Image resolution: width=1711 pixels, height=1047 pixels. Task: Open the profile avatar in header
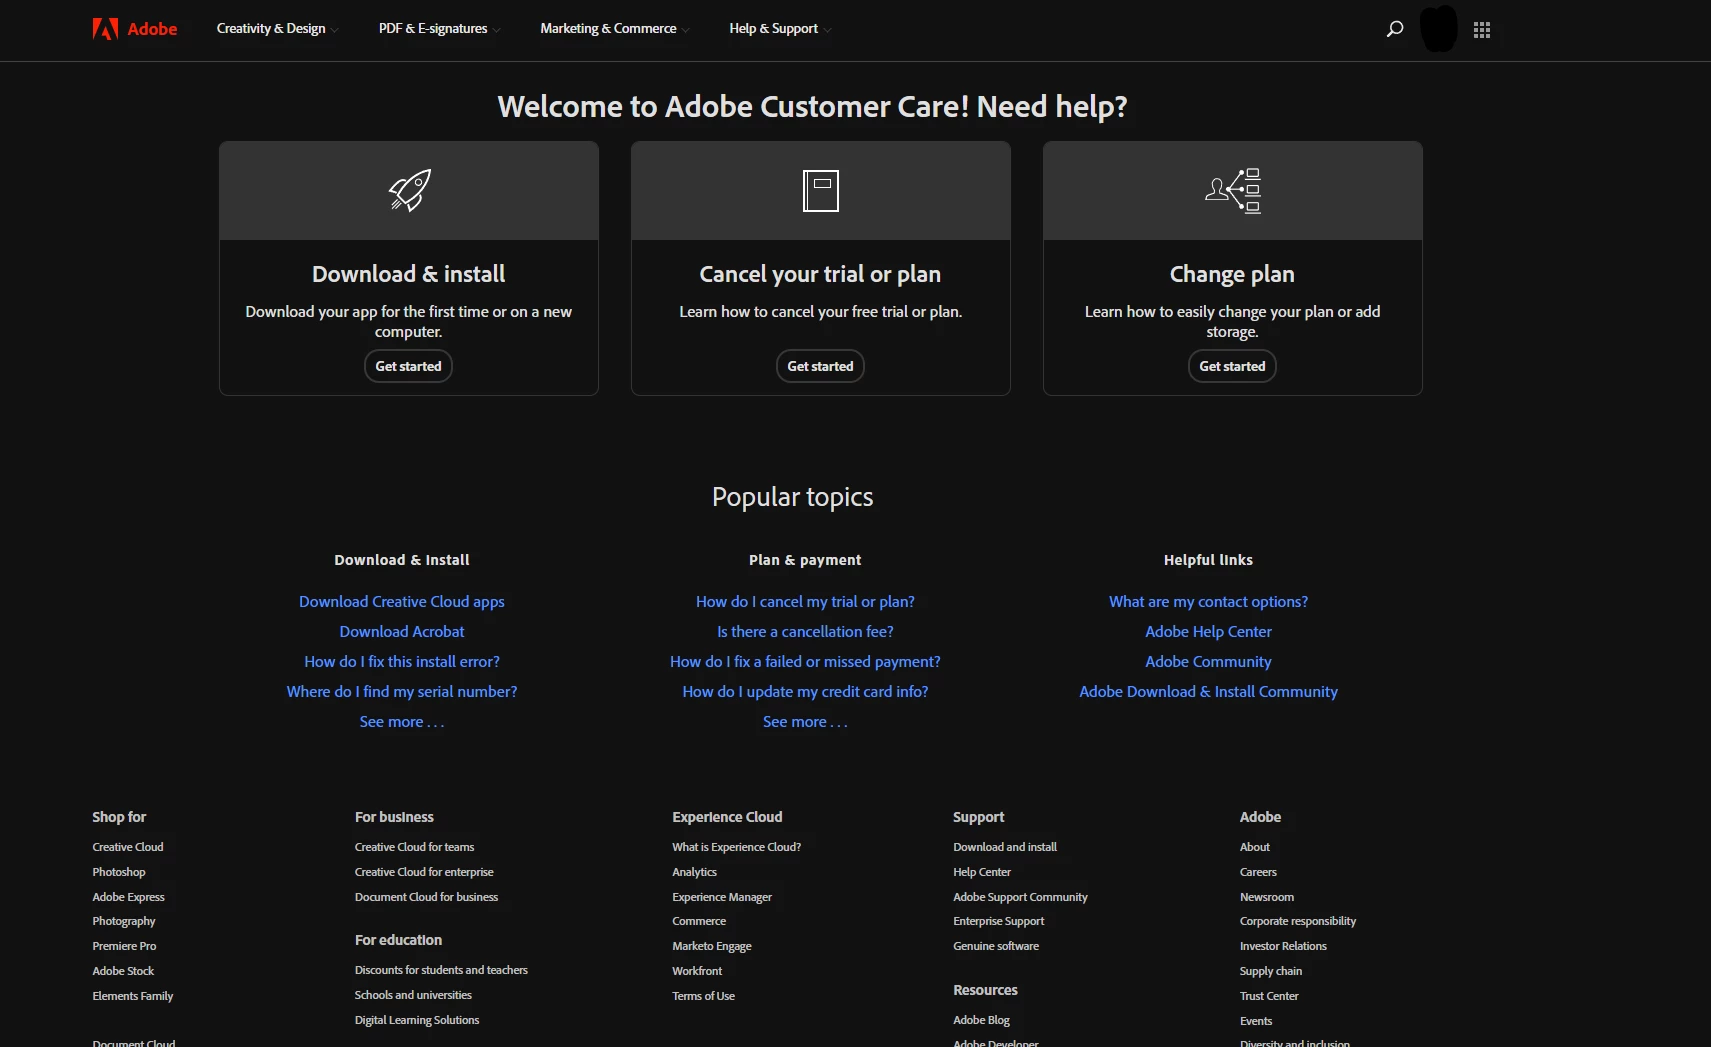coord(1439,29)
